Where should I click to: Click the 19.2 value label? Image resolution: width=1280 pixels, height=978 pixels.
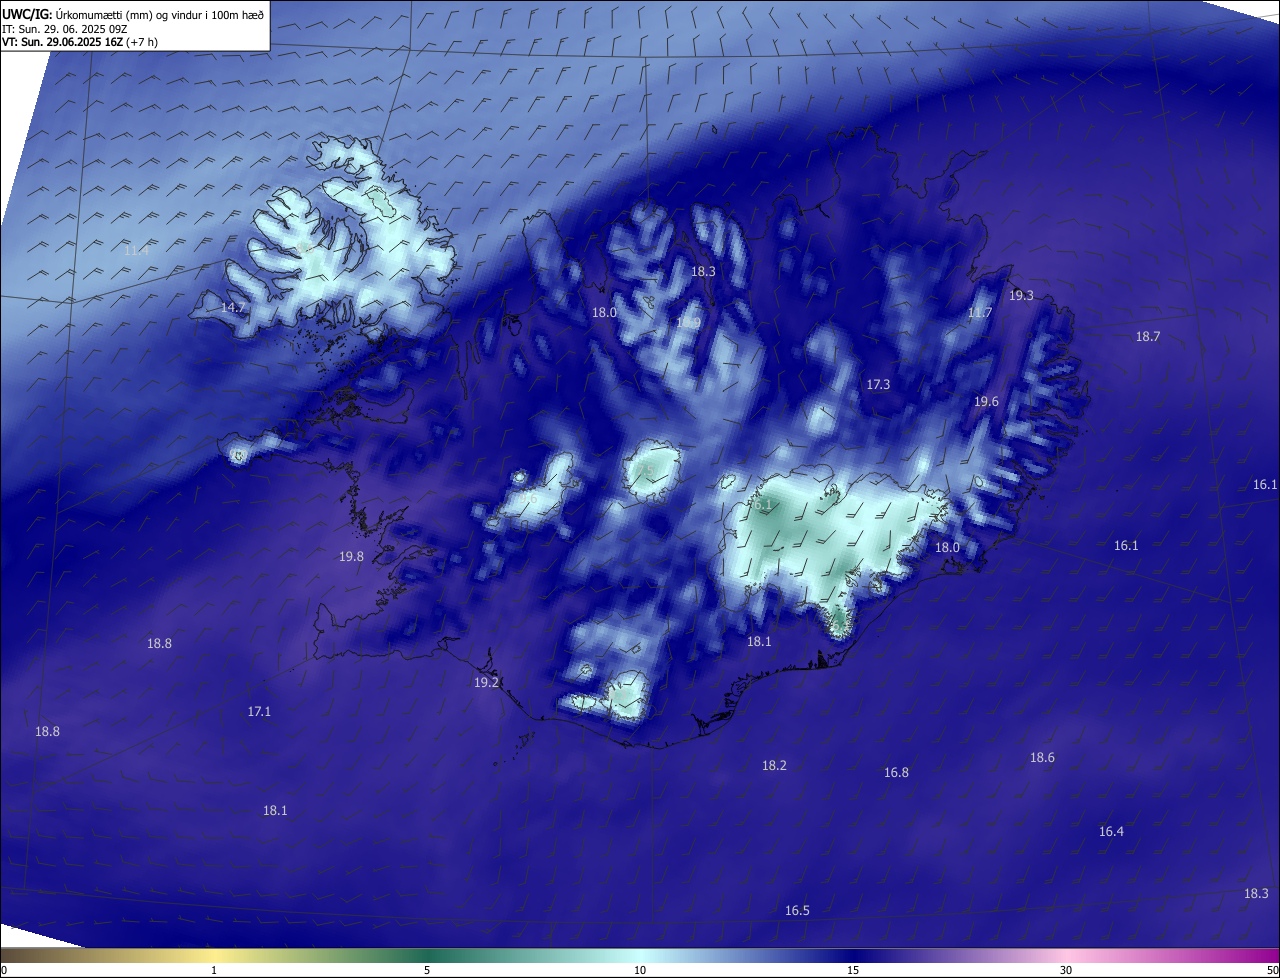pos(486,682)
